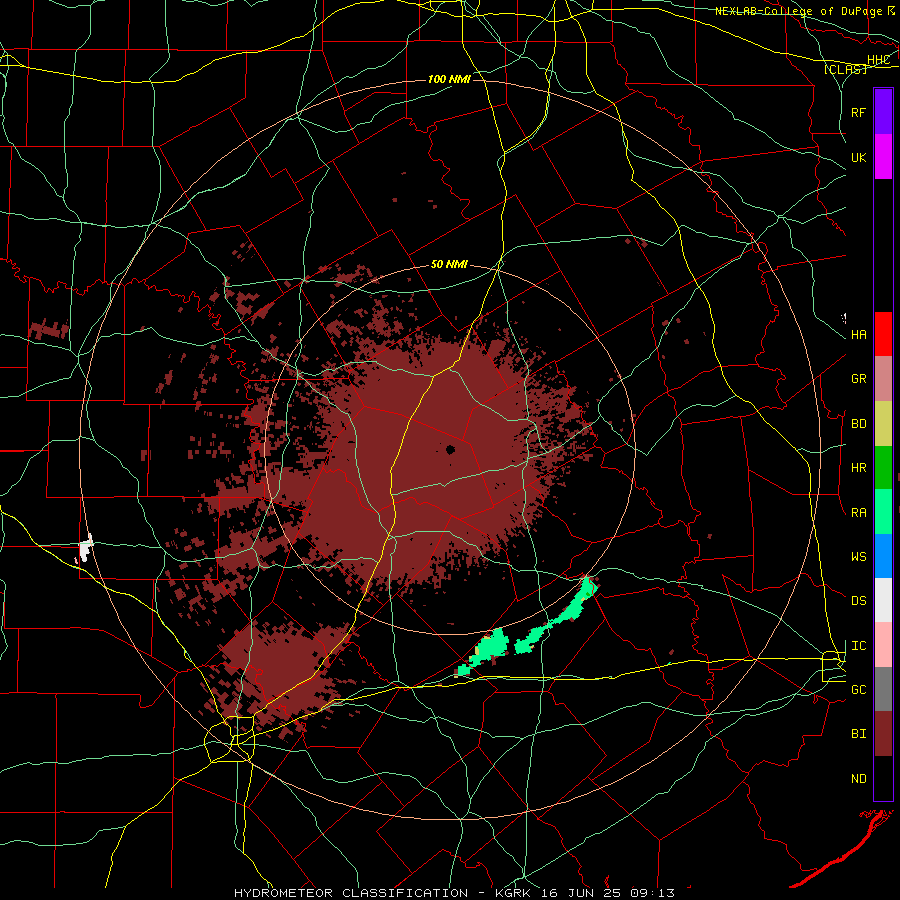Screen dimensions: 900x900
Task: Click the HYDROMETEOR CLASSIFICATION caption text
Action: click(351, 893)
